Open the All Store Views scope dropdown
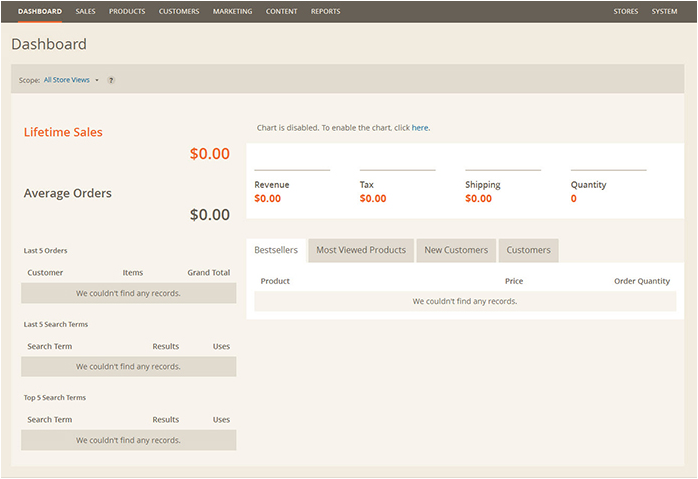The width and height of the screenshot is (698, 479). pyautogui.click(x=71, y=80)
